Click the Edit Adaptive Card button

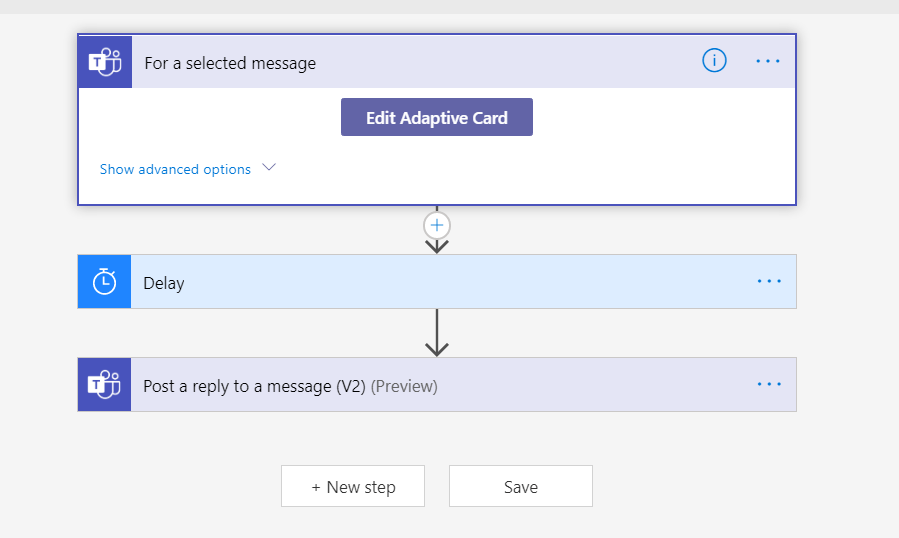point(436,117)
